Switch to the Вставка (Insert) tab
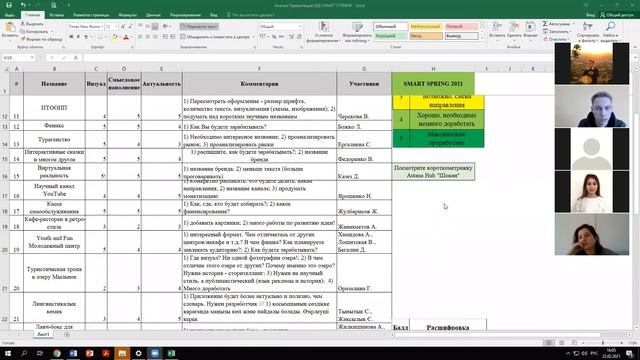Image resolution: width=640 pixels, height=360 pixels. pos(56,15)
